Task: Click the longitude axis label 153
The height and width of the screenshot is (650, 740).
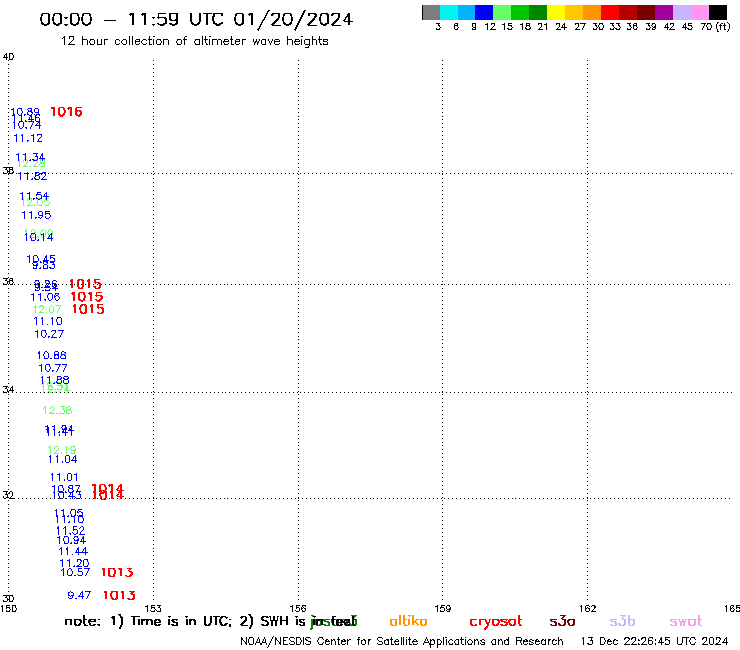Action: point(153,608)
